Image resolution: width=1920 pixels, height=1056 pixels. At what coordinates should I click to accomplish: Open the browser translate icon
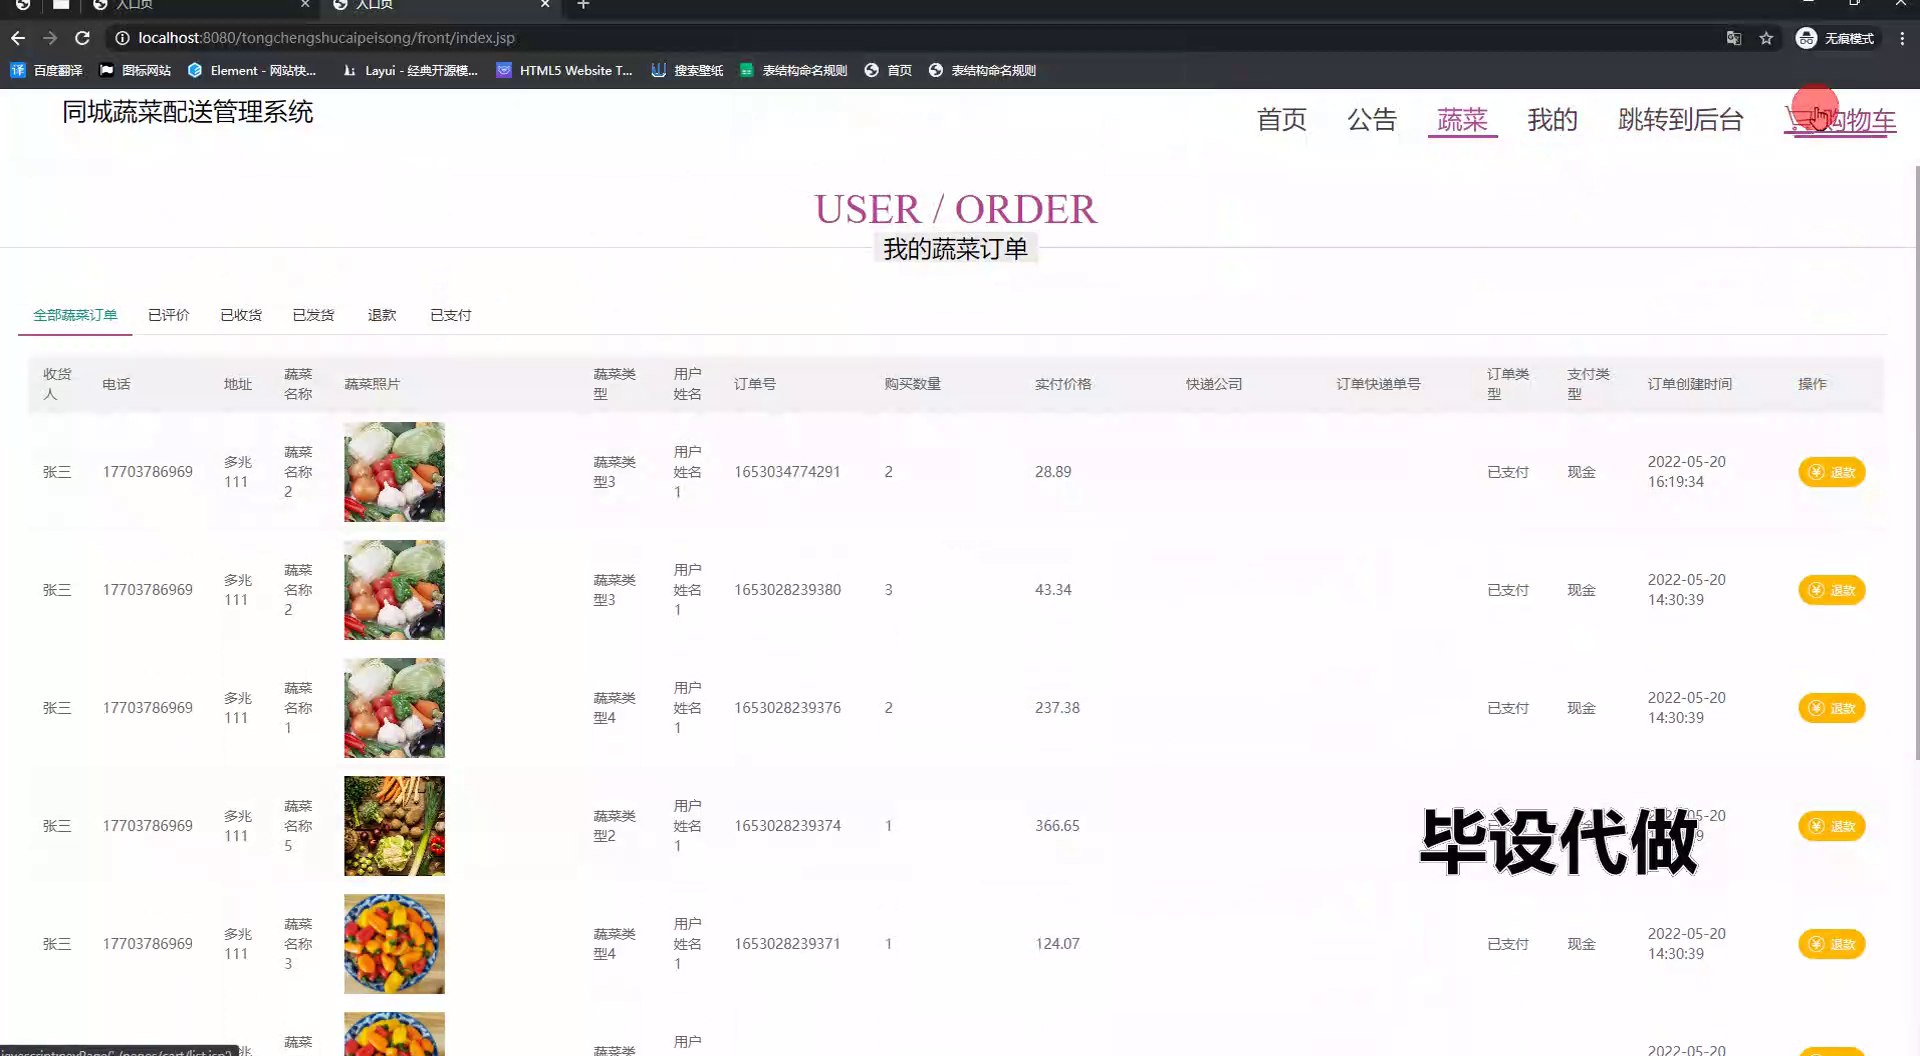click(1734, 38)
